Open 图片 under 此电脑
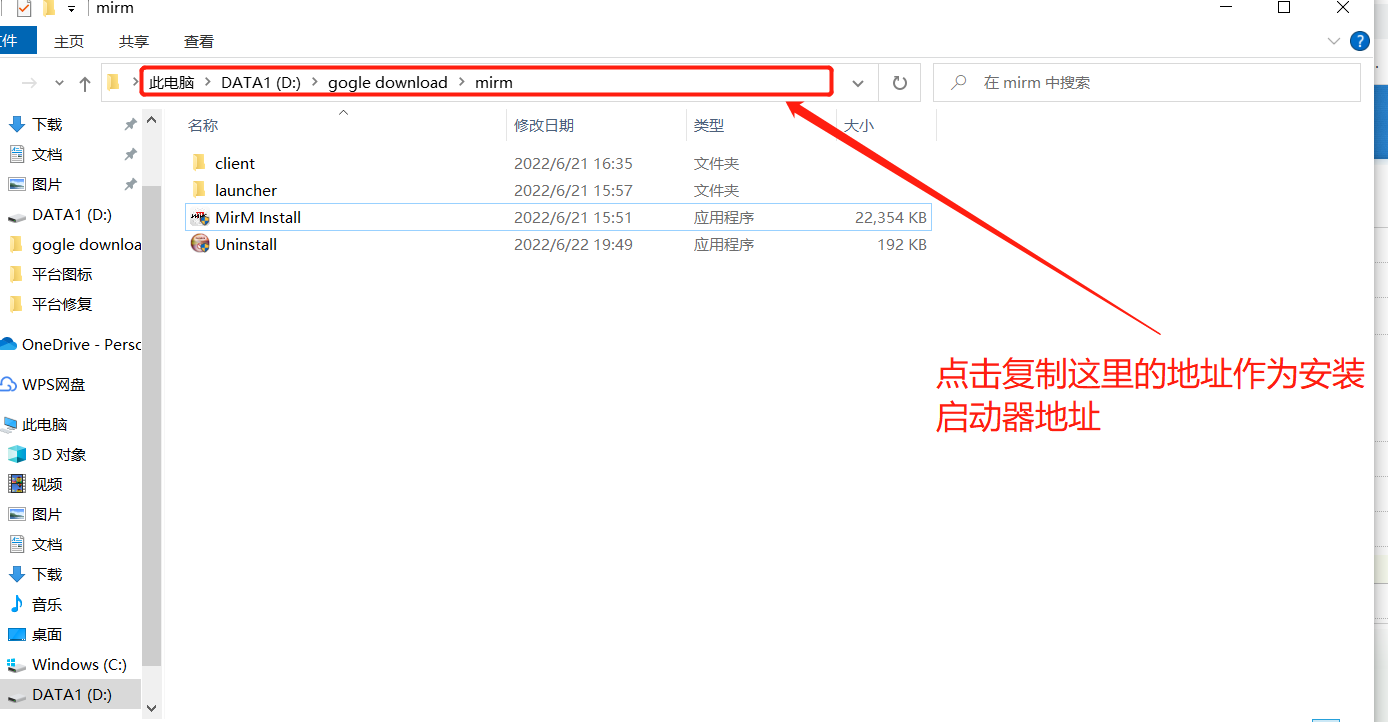This screenshot has width=1388, height=722. (47, 514)
